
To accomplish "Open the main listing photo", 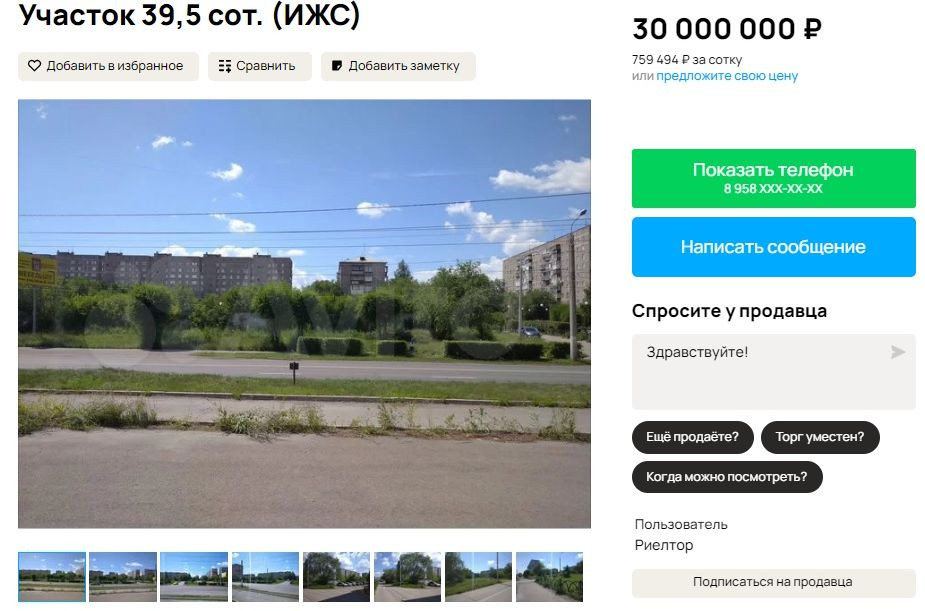I will click(x=304, y=314).
